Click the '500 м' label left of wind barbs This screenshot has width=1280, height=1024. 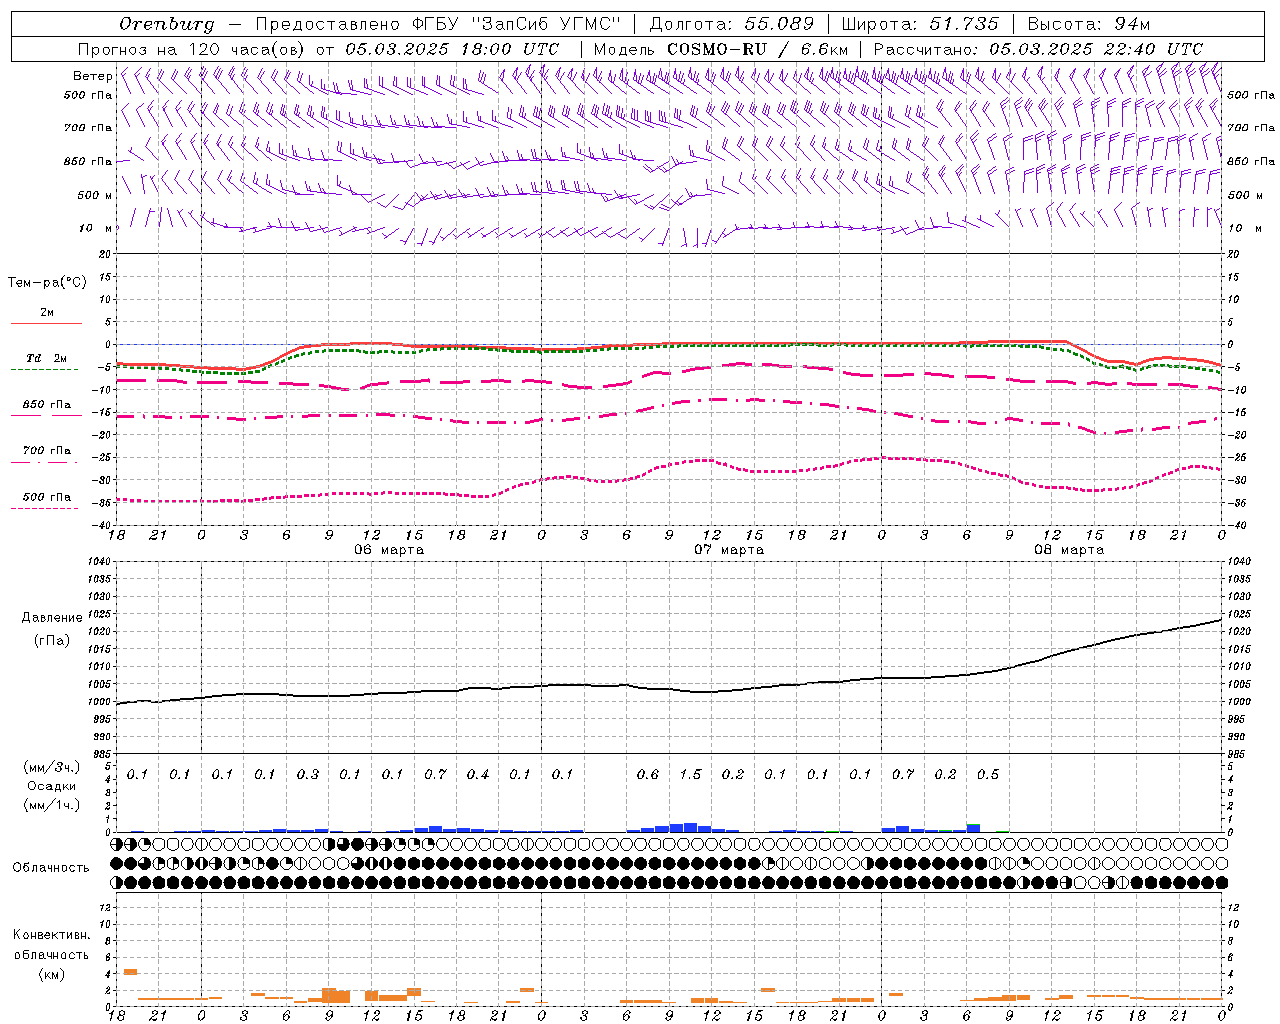point(96,195)
